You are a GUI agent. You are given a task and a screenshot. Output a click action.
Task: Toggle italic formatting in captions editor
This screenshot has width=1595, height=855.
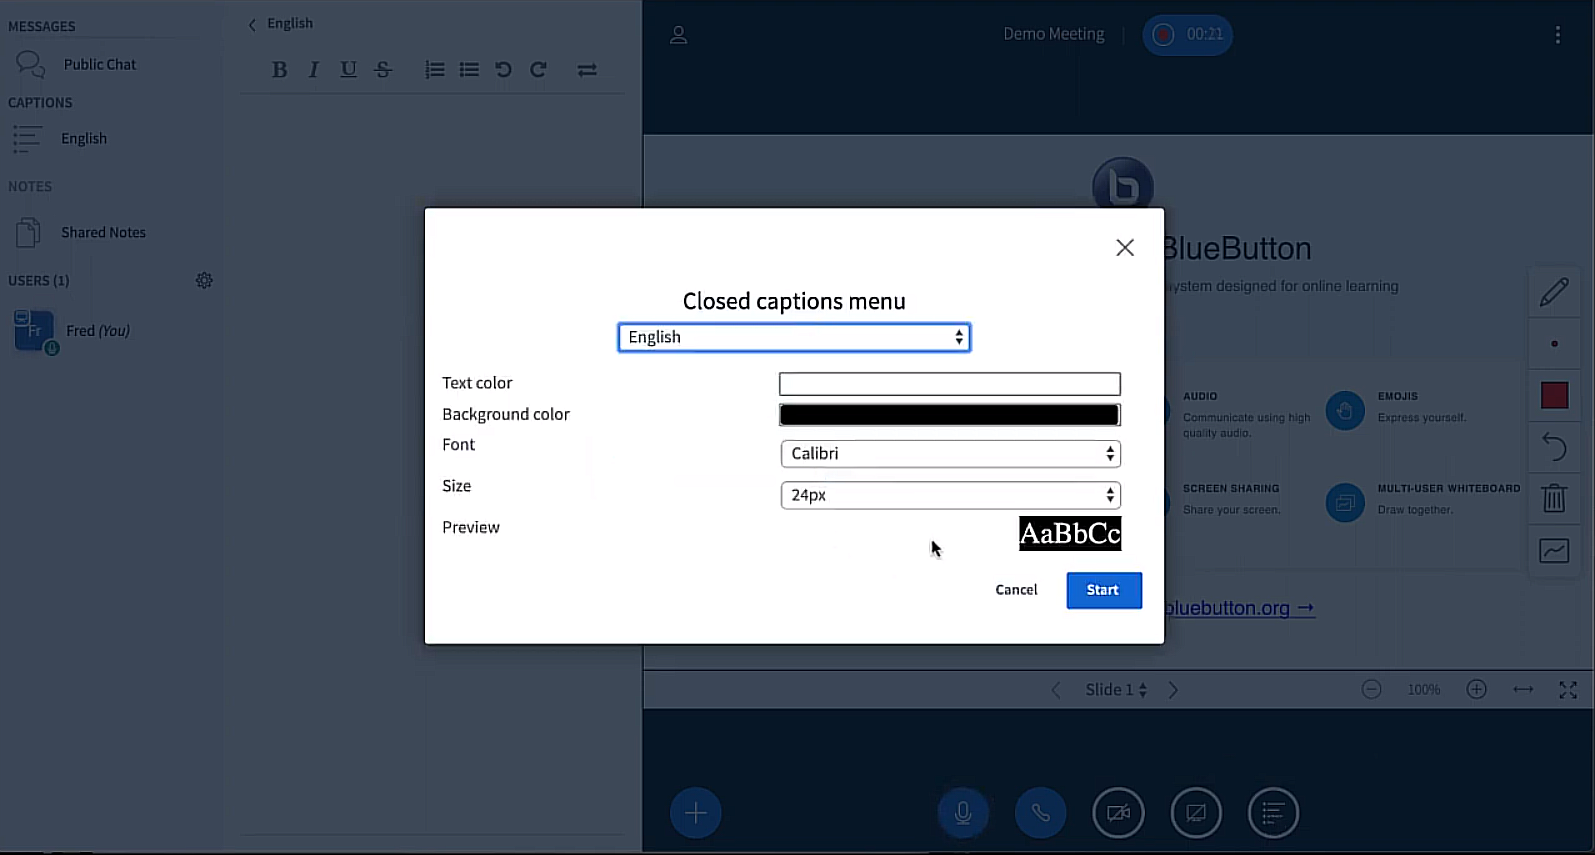pos(314,70)
